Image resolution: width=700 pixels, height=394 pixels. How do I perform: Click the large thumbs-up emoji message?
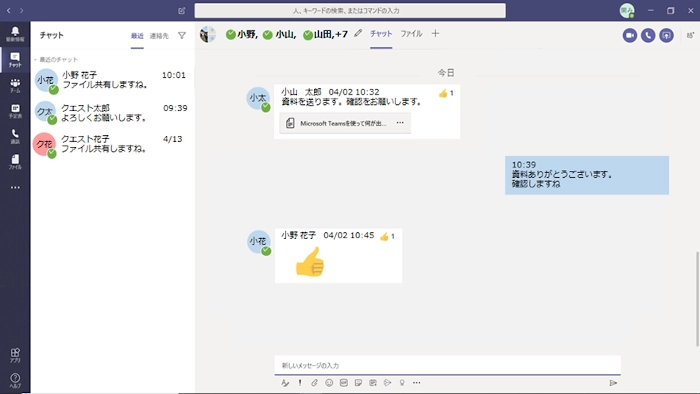tap(310, 261)
